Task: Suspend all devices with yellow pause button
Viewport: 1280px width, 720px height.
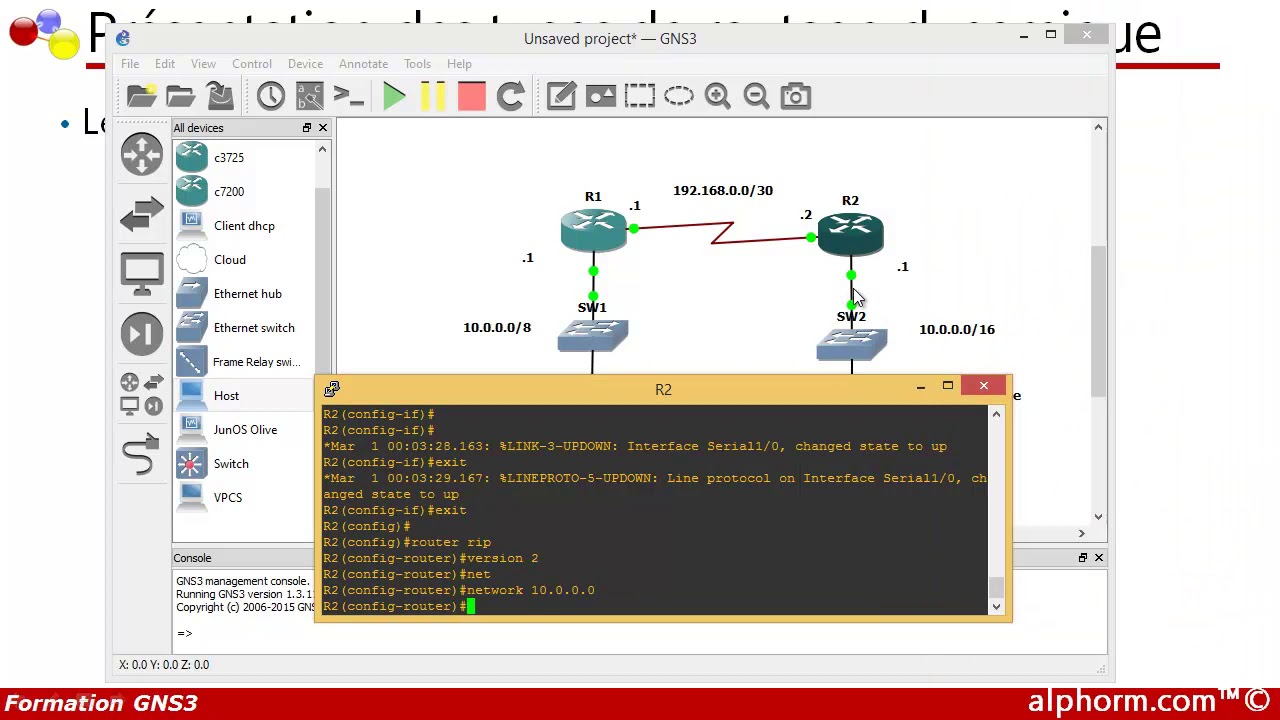Action: pyautogui.click(x=433, y=96)
